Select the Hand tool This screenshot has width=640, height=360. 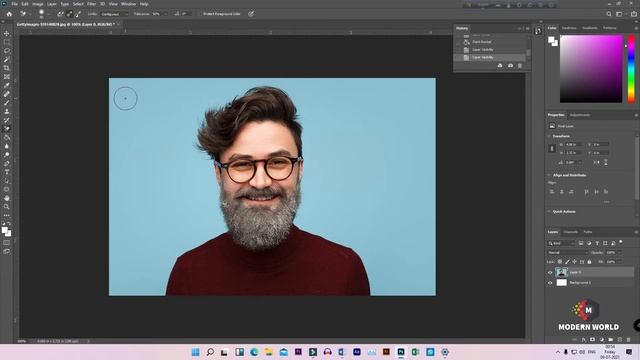(7, 198)
